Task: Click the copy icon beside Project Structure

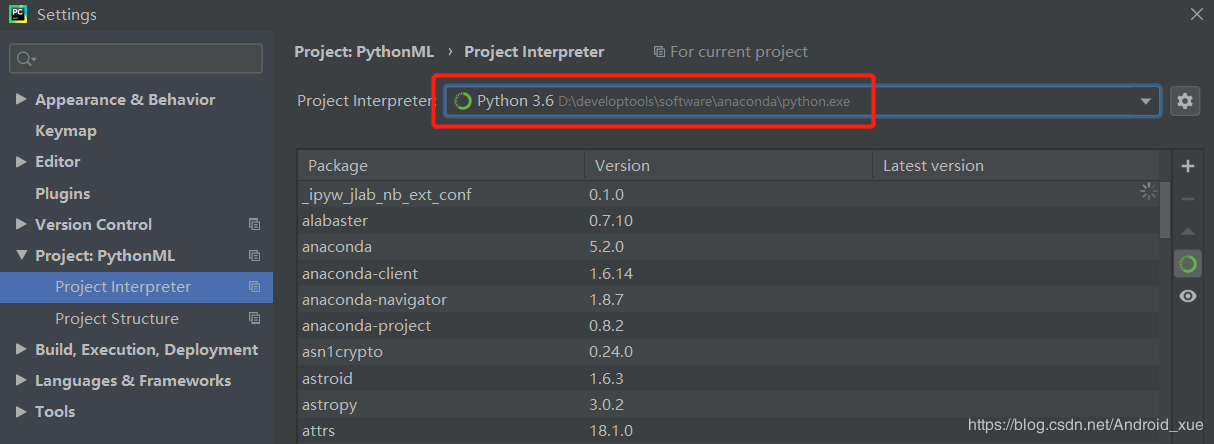Action: [254, 319]
